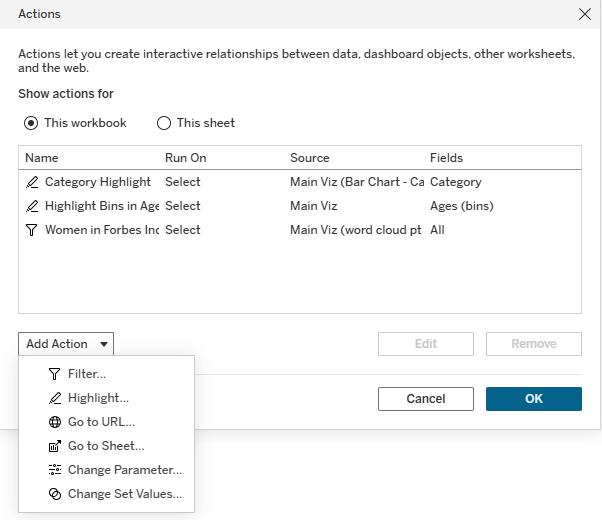The width and height of the screenshot is (602, 520).
Task: Click the Source column header
Action: [309, 158]
